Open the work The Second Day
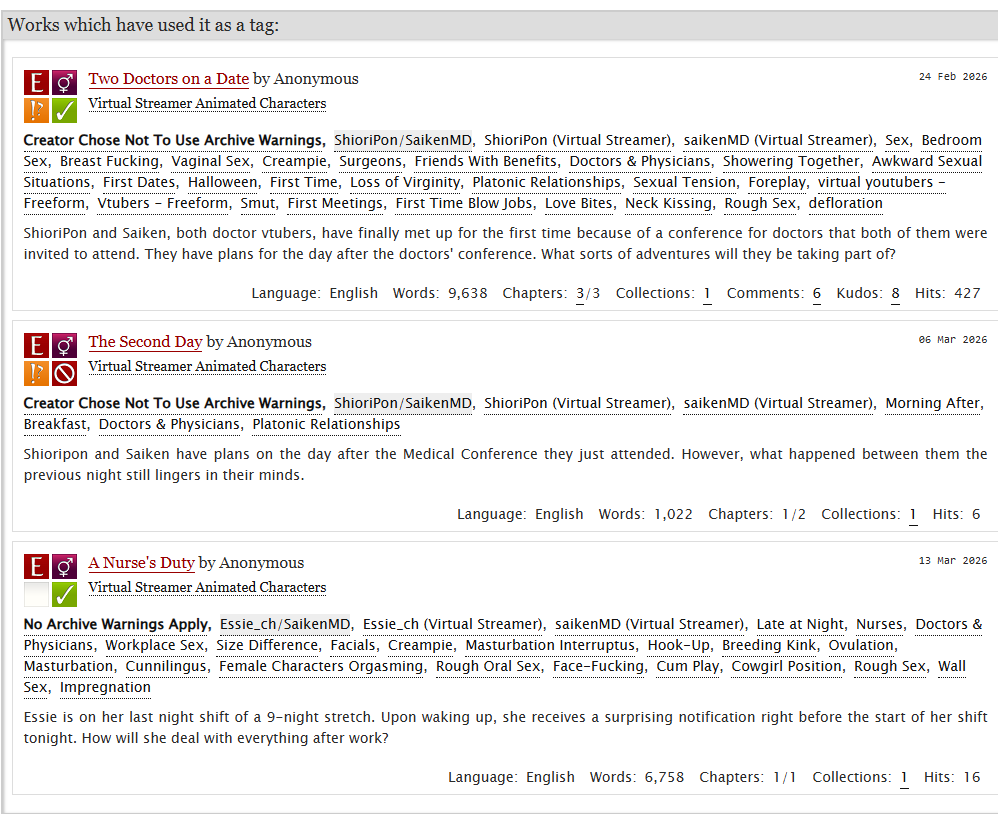Viewport: 998px width, 814px height. point(145,342)
